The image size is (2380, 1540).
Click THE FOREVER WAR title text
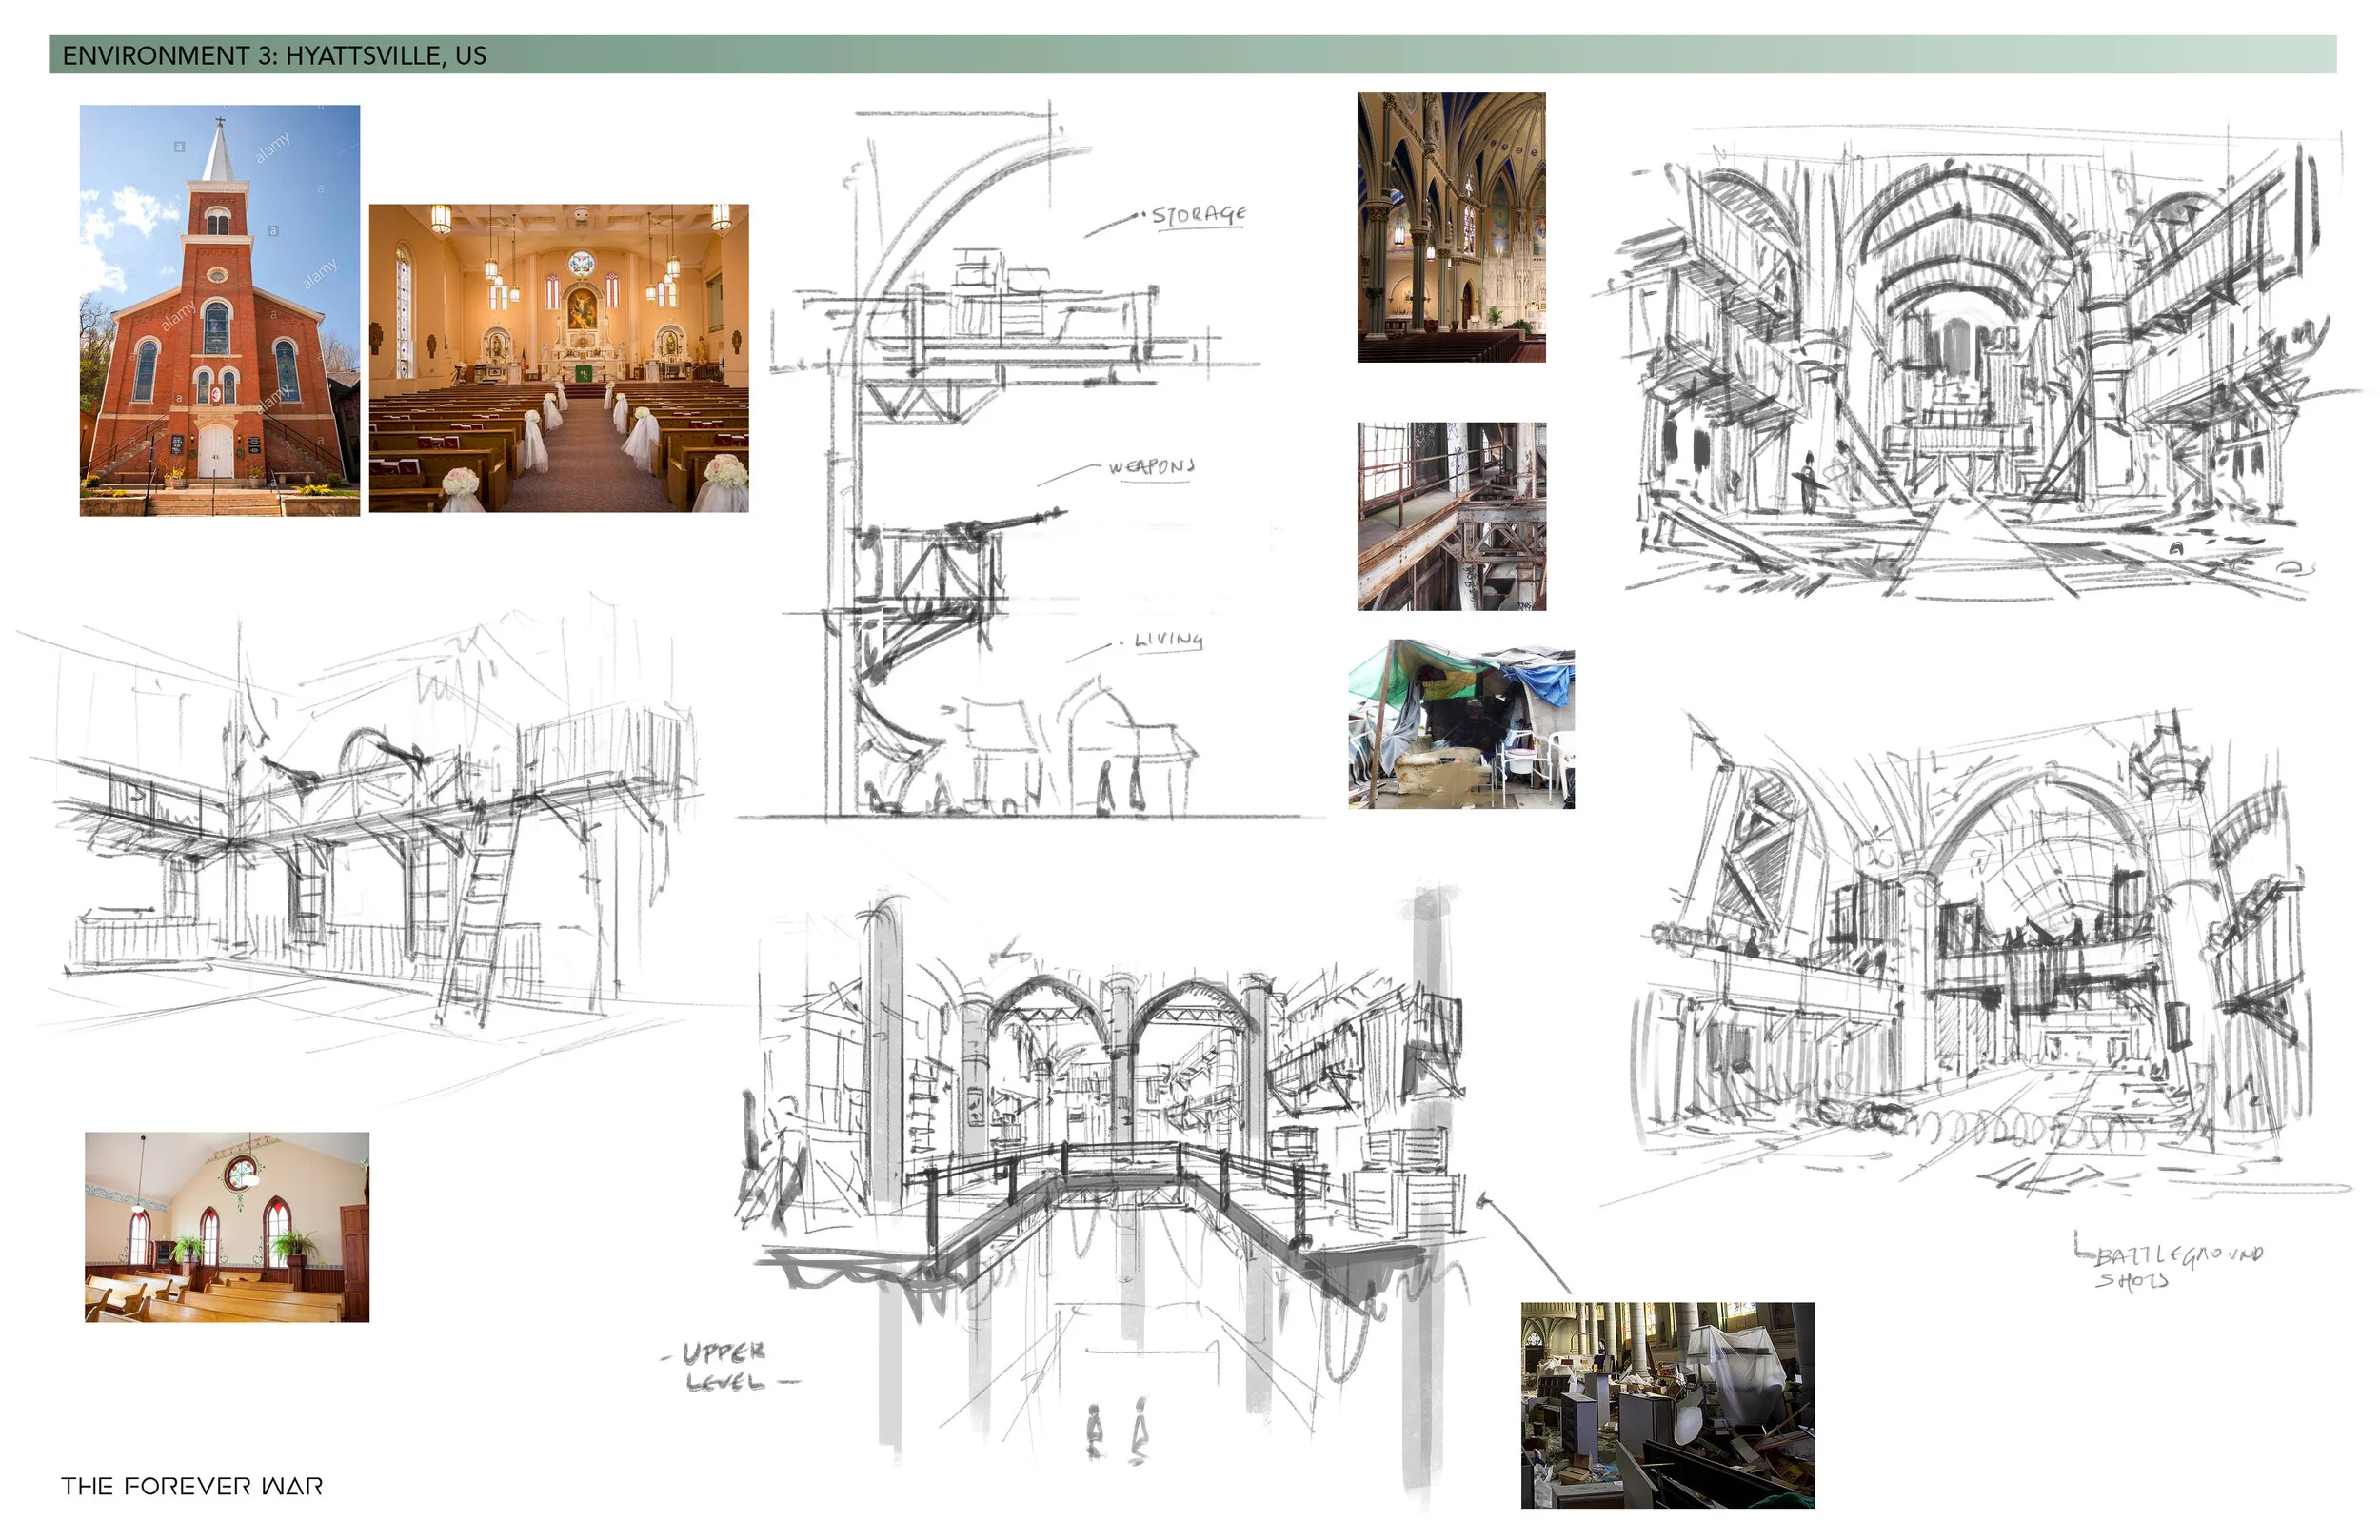pos(192,1486)
